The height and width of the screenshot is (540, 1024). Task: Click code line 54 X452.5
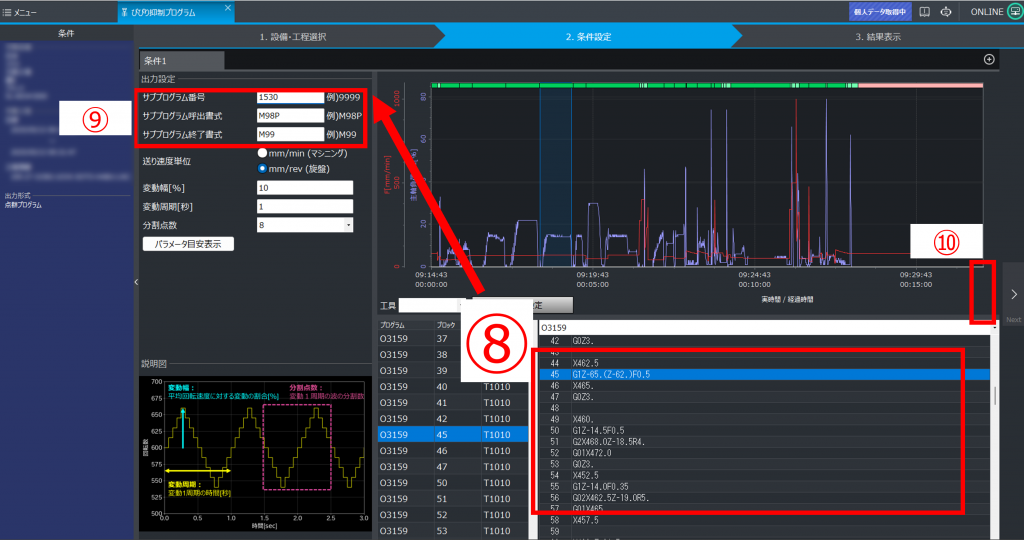point(764,475)
